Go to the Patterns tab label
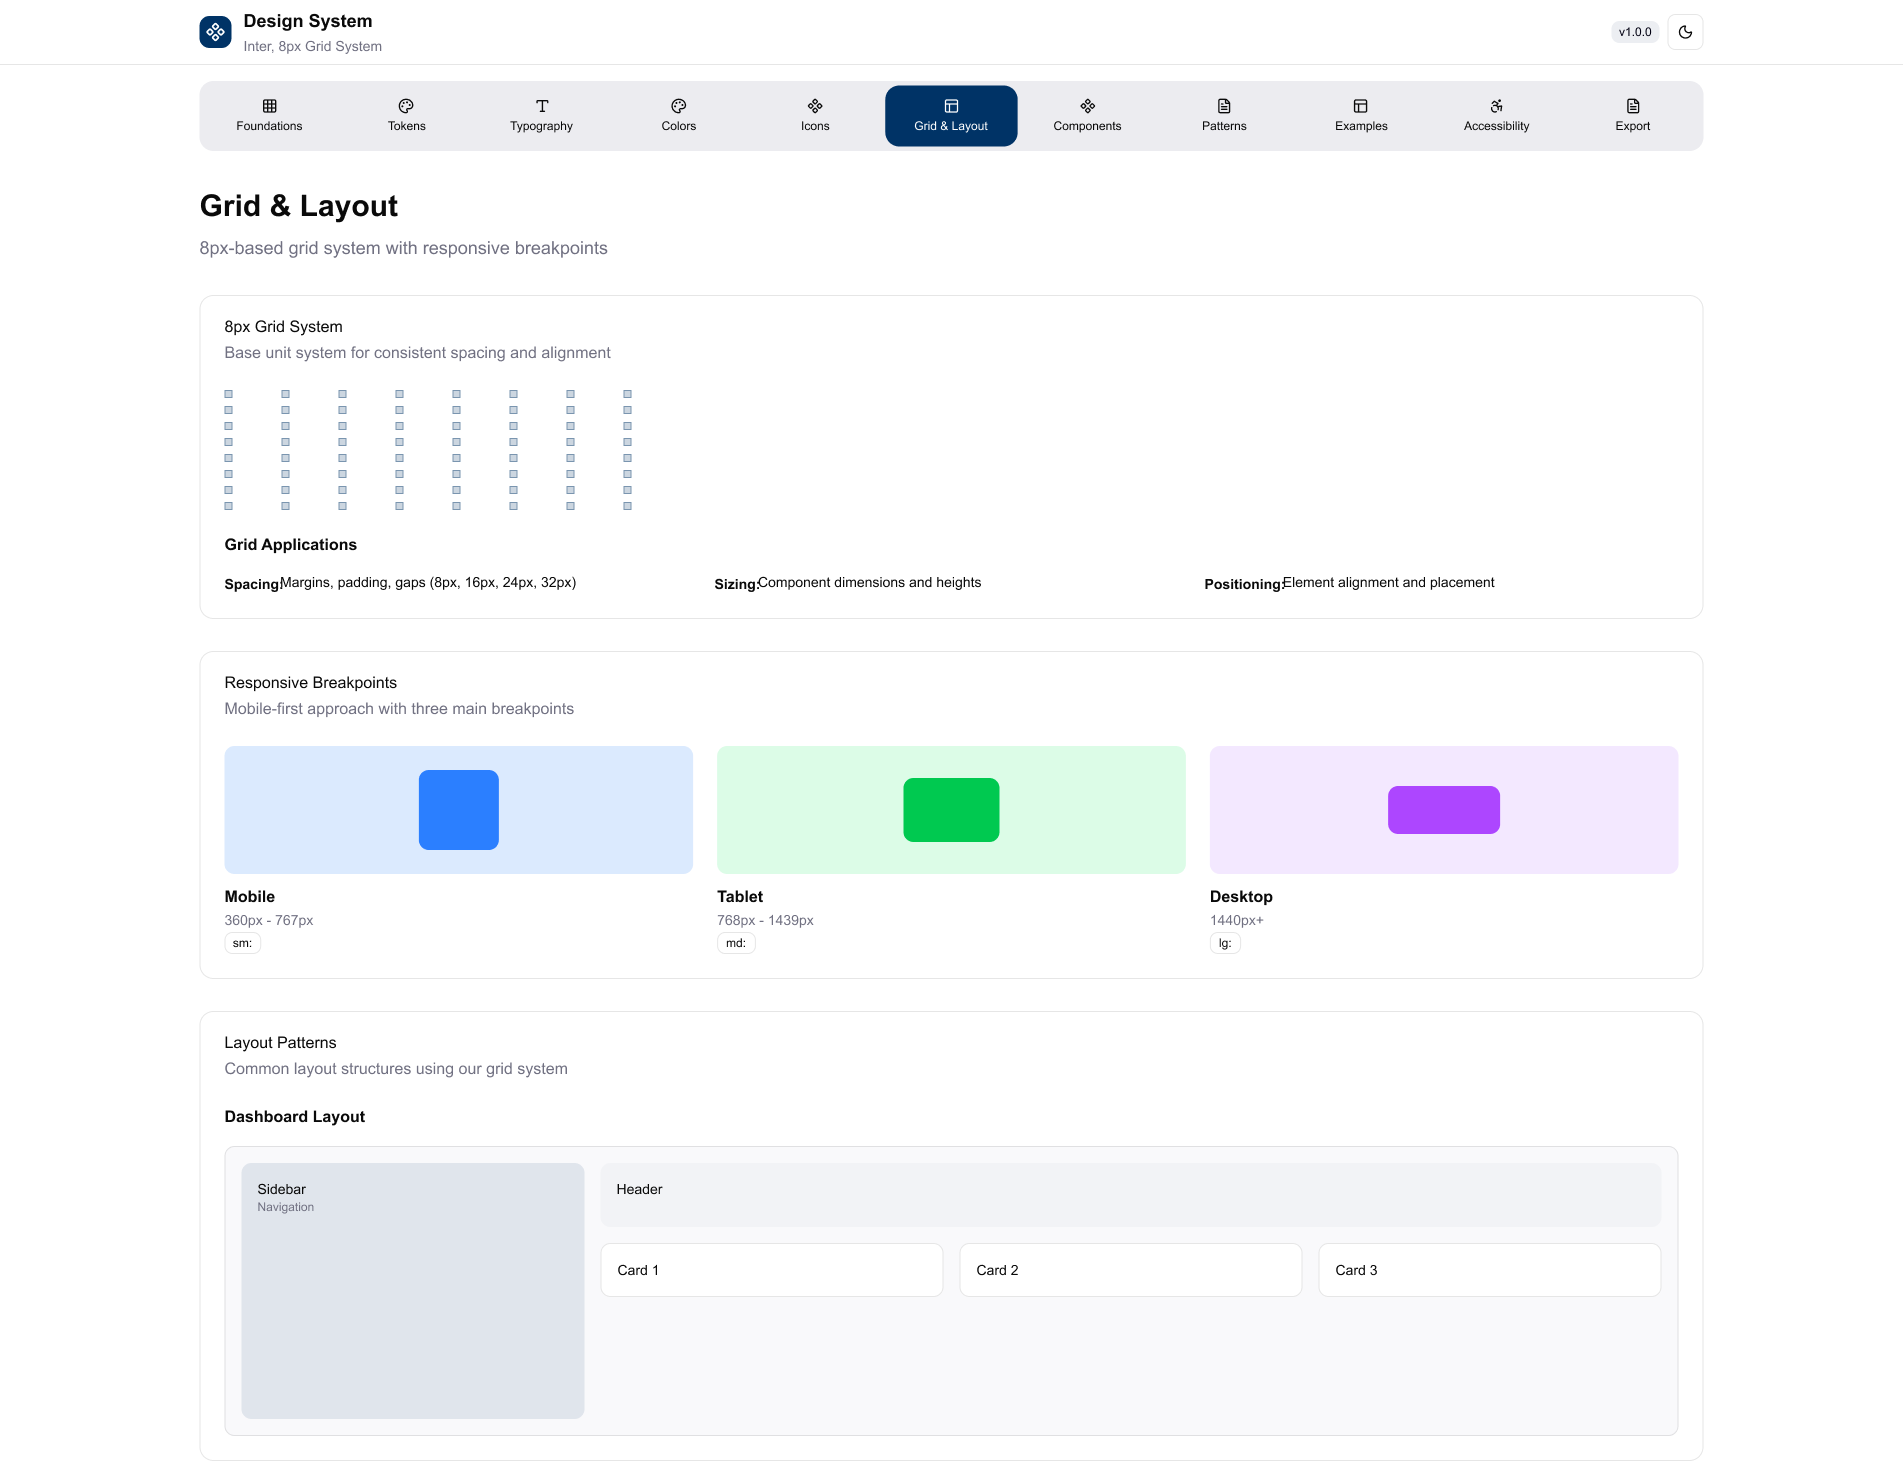1903x1477 pixels. pos(1224,126)
